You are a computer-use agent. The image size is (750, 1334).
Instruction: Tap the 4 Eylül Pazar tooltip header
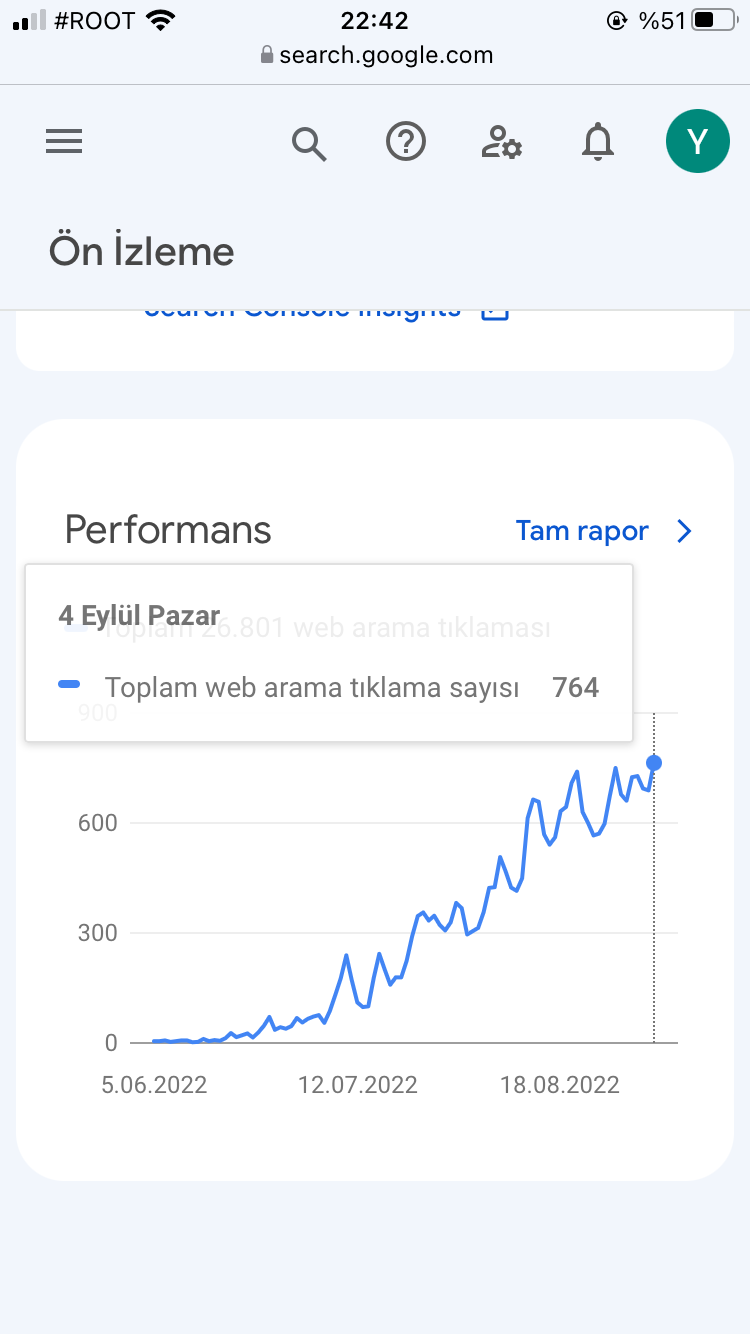139,615
